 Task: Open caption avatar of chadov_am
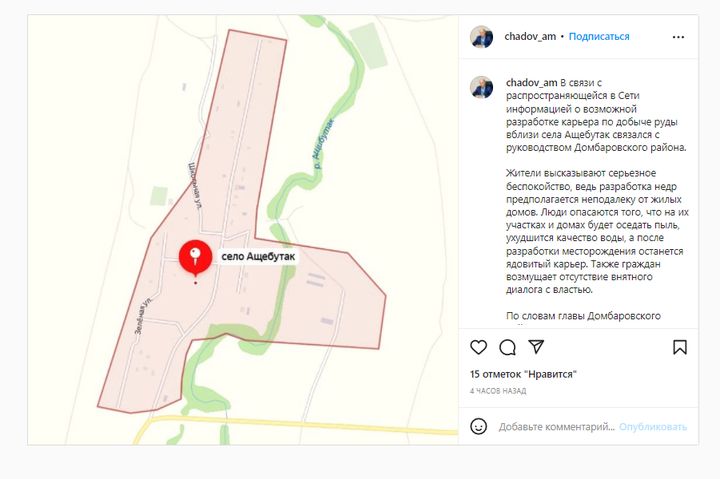481,87
